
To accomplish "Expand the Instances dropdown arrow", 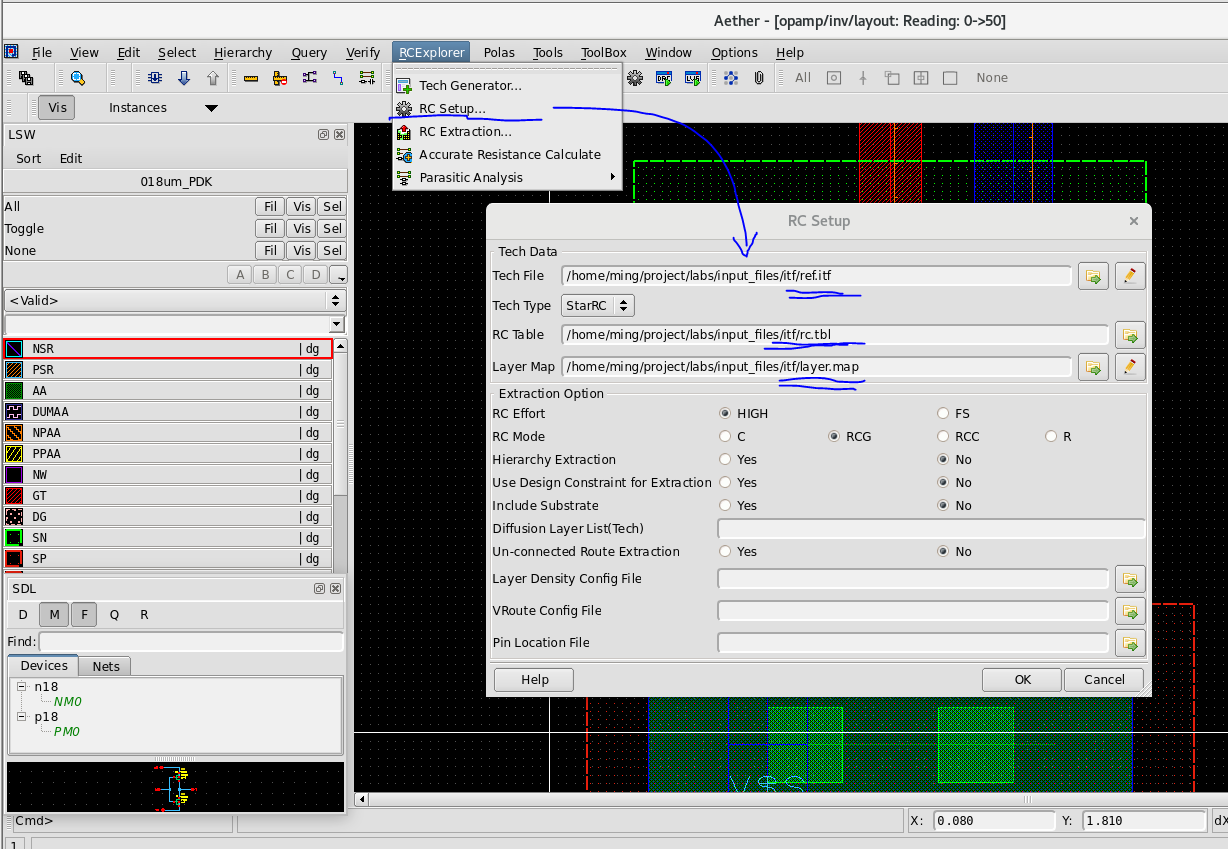I will coord(211,108).
